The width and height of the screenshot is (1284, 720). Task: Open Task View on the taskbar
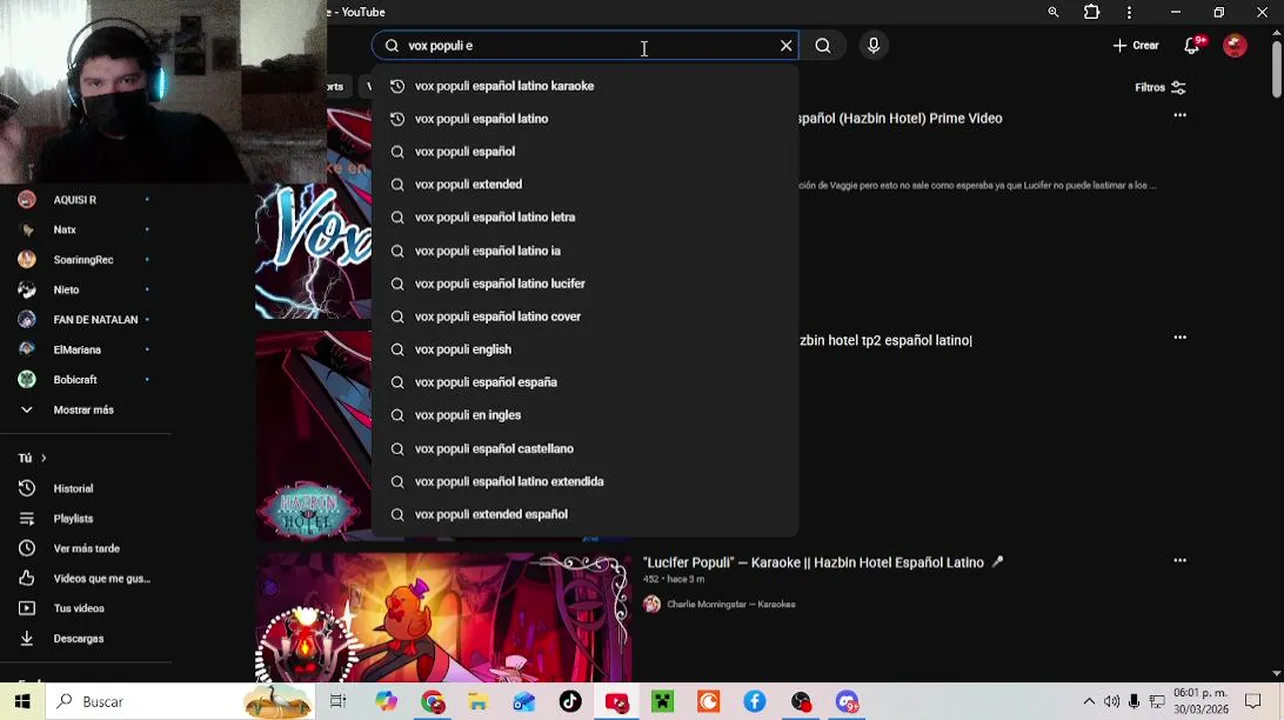click(338, 702)
